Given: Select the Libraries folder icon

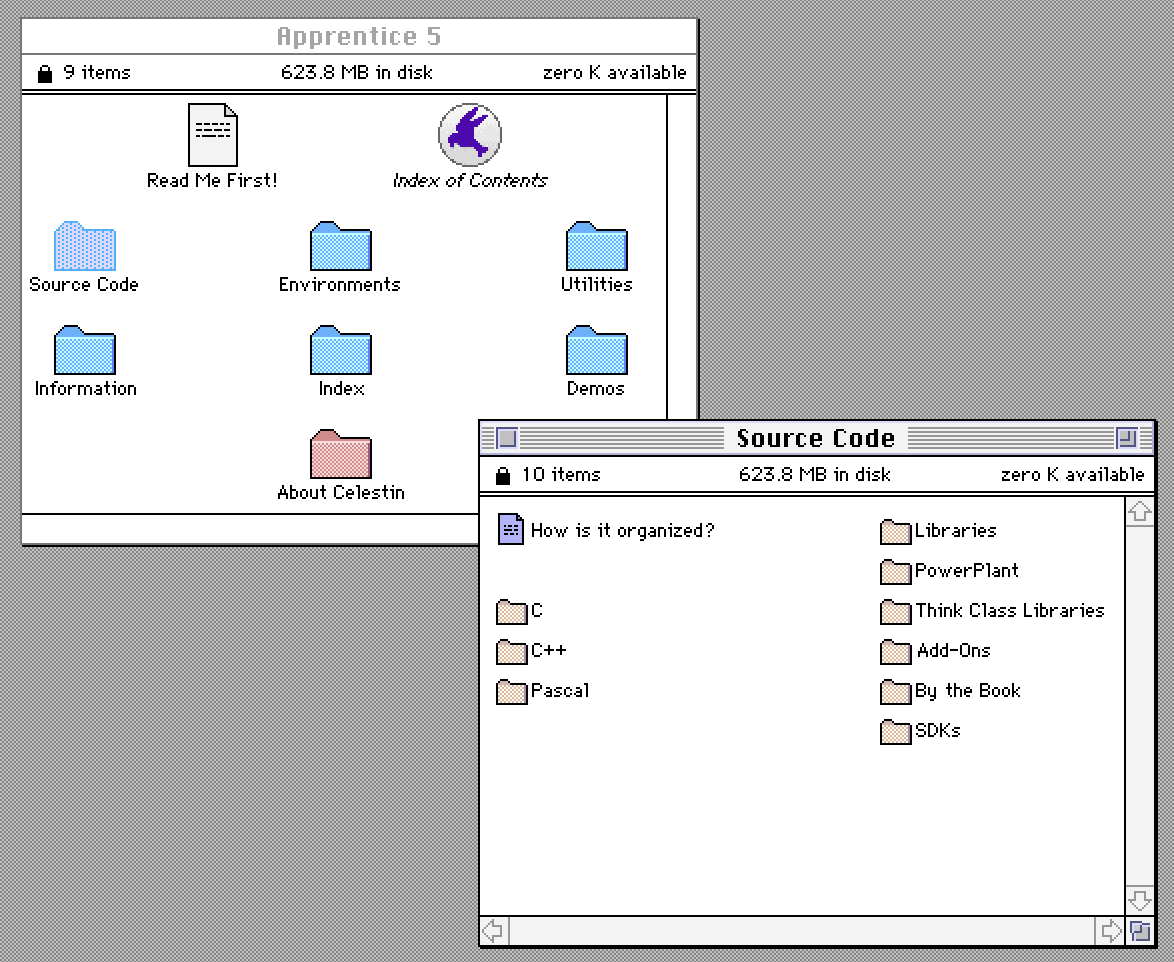Looking at the screenshot, I should click(895, 532).
